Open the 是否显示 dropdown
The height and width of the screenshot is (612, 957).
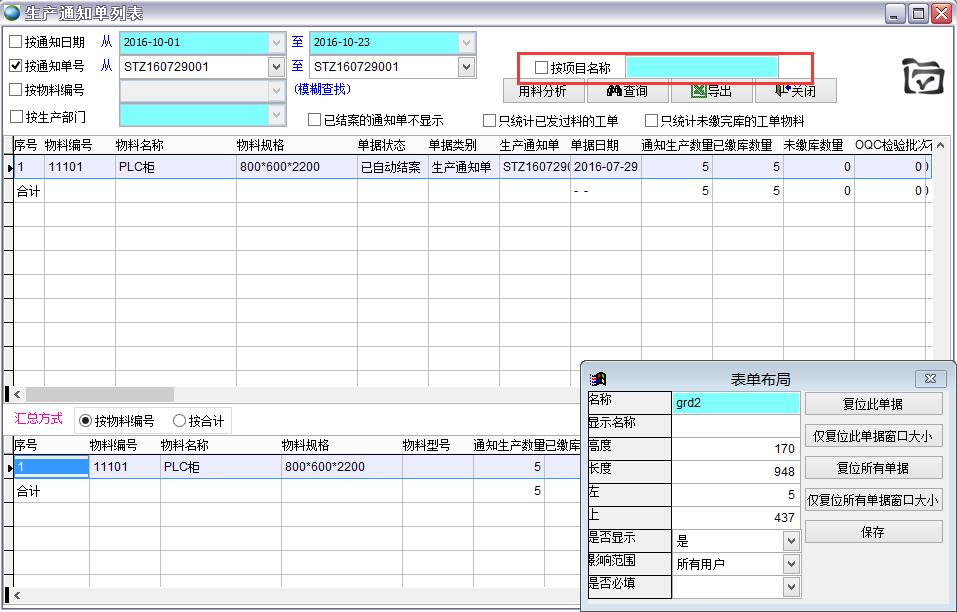(790, 541)
